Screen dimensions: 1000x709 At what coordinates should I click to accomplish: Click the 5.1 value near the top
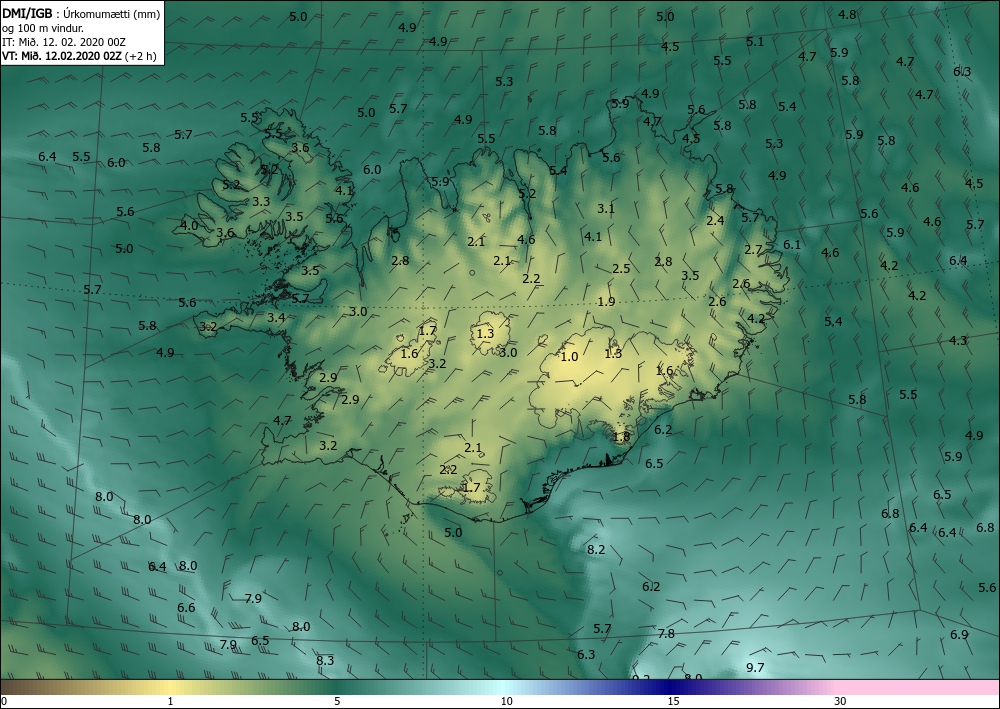click(x=754, y=41)
